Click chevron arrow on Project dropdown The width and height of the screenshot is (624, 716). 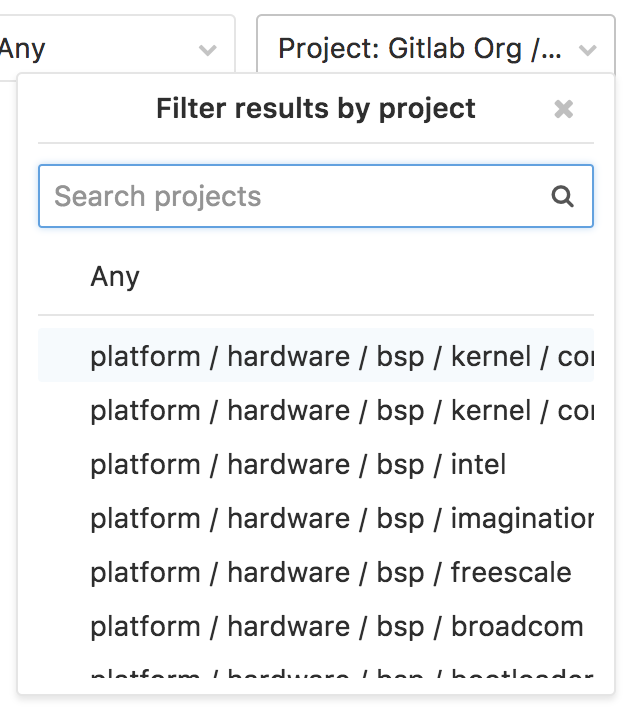pos(587,50)
